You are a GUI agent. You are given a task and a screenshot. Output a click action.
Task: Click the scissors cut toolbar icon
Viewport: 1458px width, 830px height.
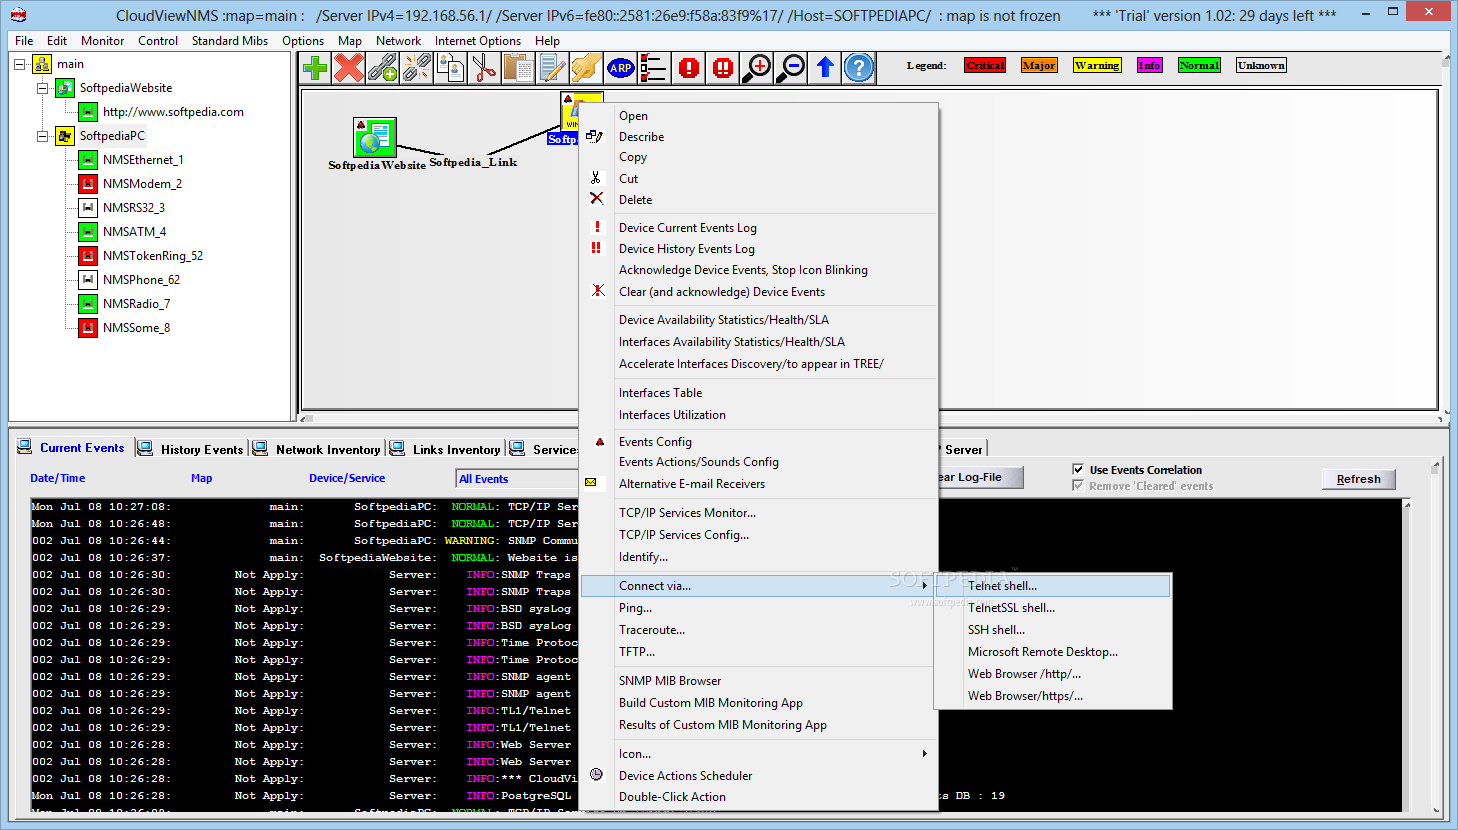tap(485, 68)
